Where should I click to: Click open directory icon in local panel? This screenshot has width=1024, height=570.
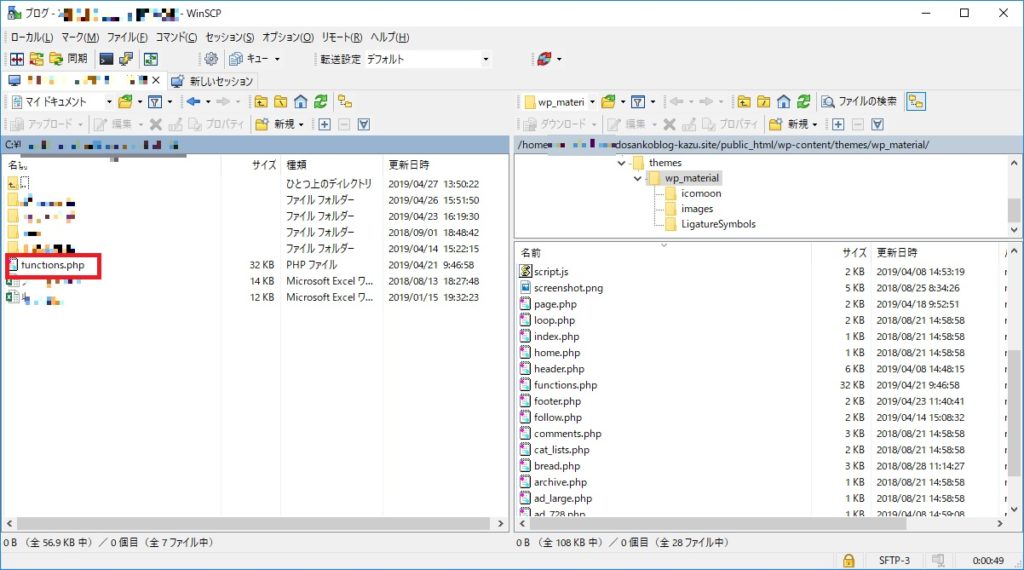point(125,102)
